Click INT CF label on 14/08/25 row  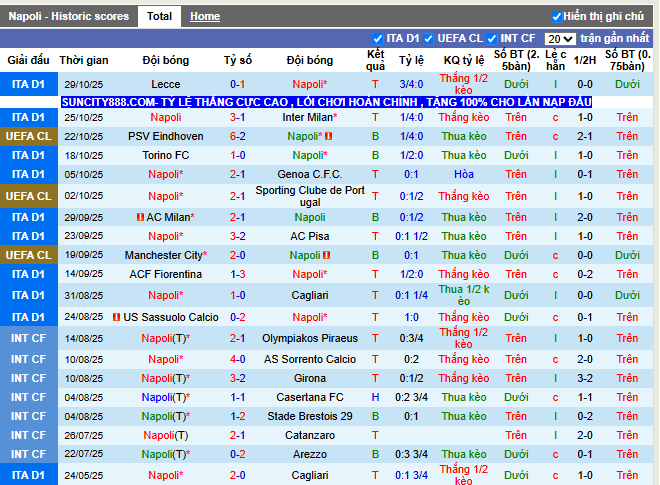(x=28, y=338)
